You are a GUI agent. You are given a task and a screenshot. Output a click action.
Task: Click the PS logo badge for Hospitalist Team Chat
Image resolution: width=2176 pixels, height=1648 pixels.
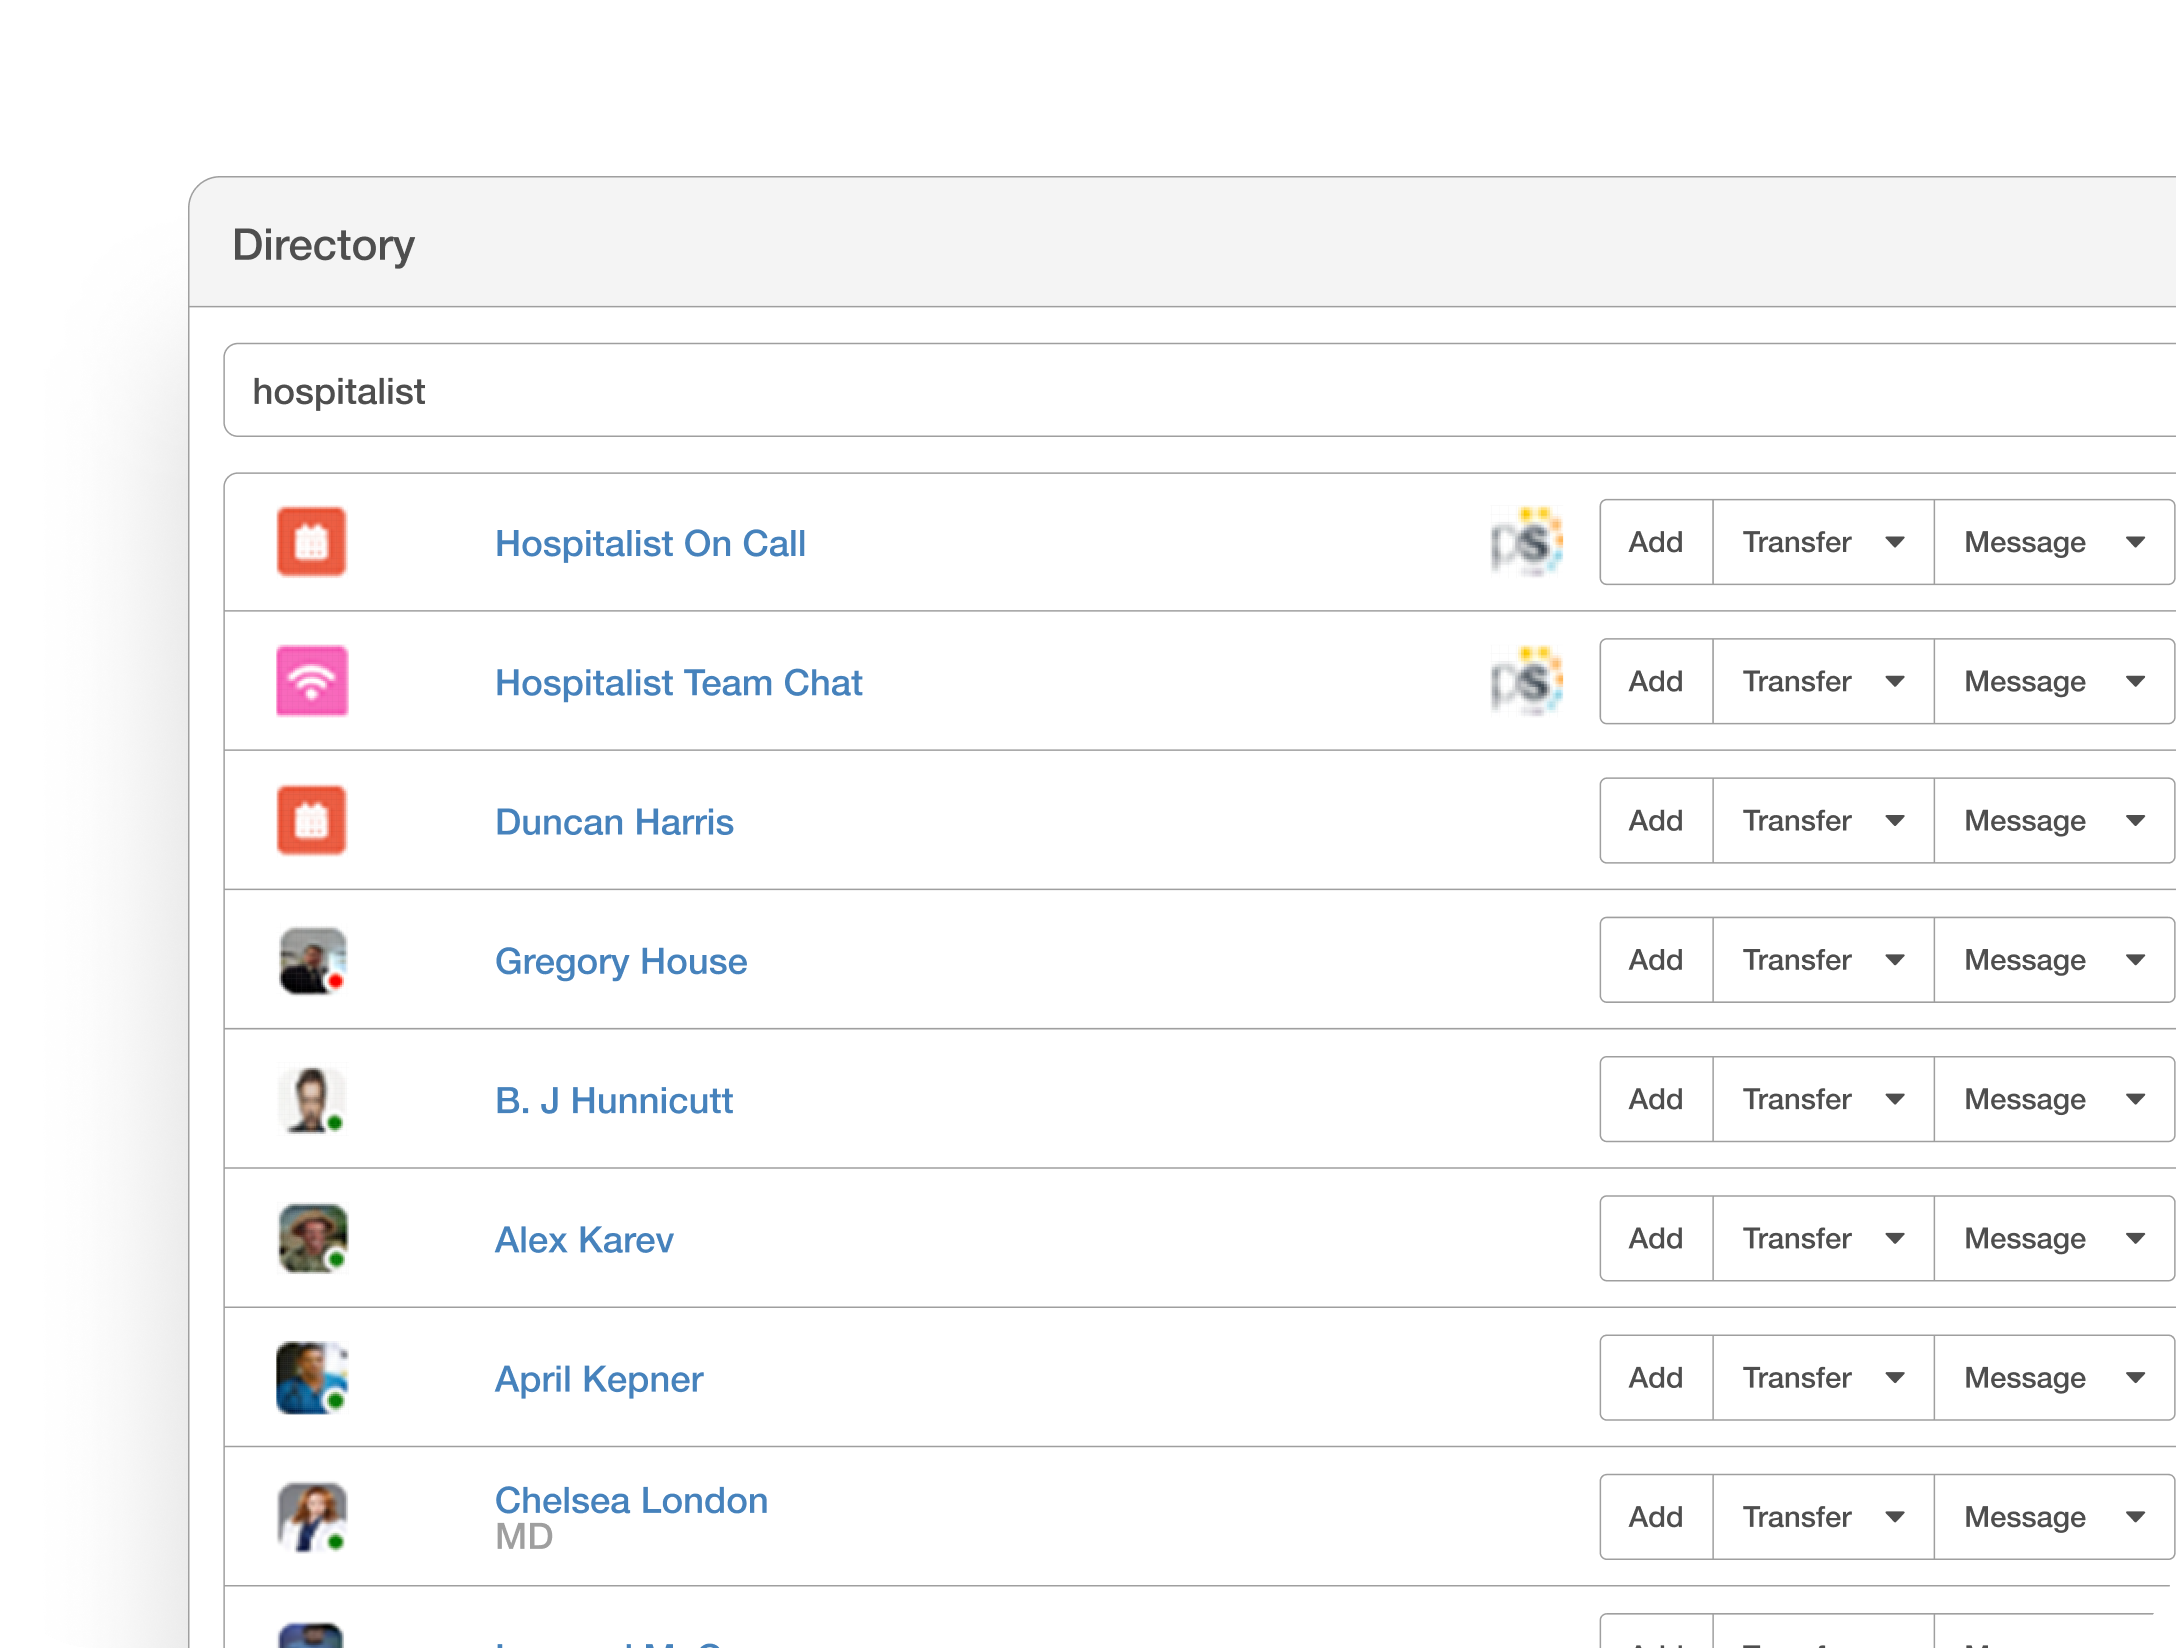coord(1526,681)
